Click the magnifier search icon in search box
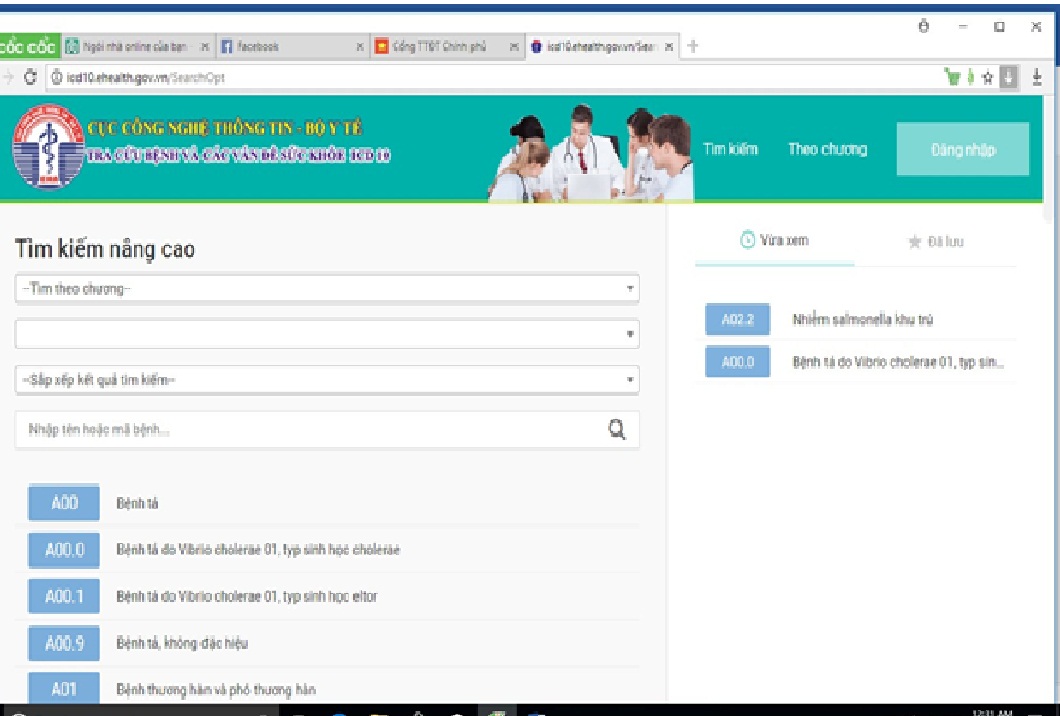The image size is (1060, 716). pyautogui.click(x=617, y=429)
